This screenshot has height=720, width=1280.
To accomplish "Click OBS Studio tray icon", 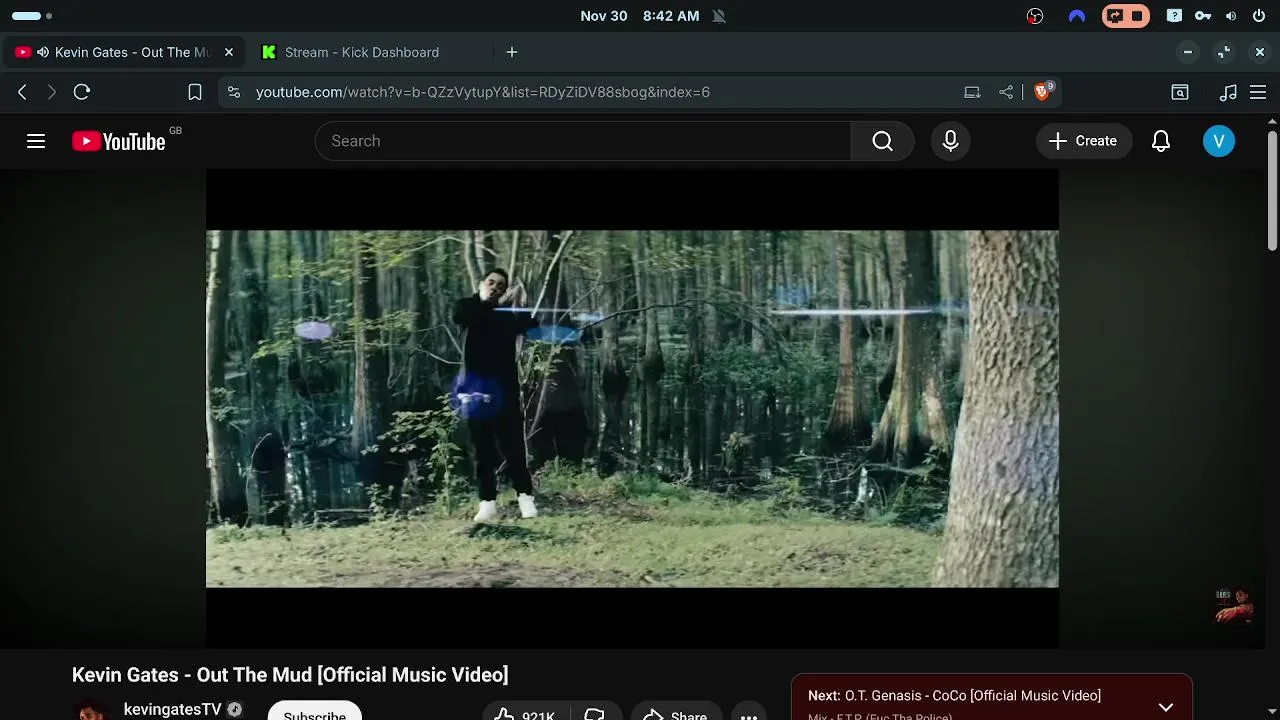I will pyautogui.click(x=1035, y=16).
